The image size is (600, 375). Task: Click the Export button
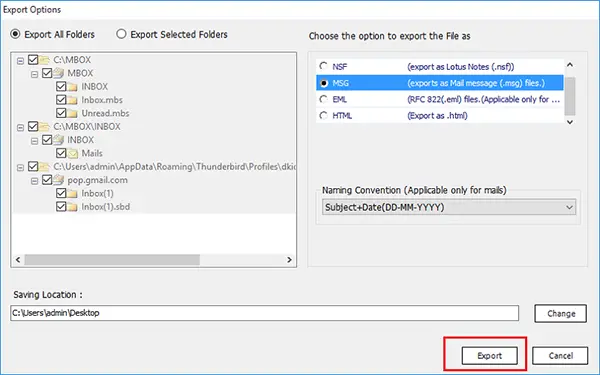tap(489, 355)
